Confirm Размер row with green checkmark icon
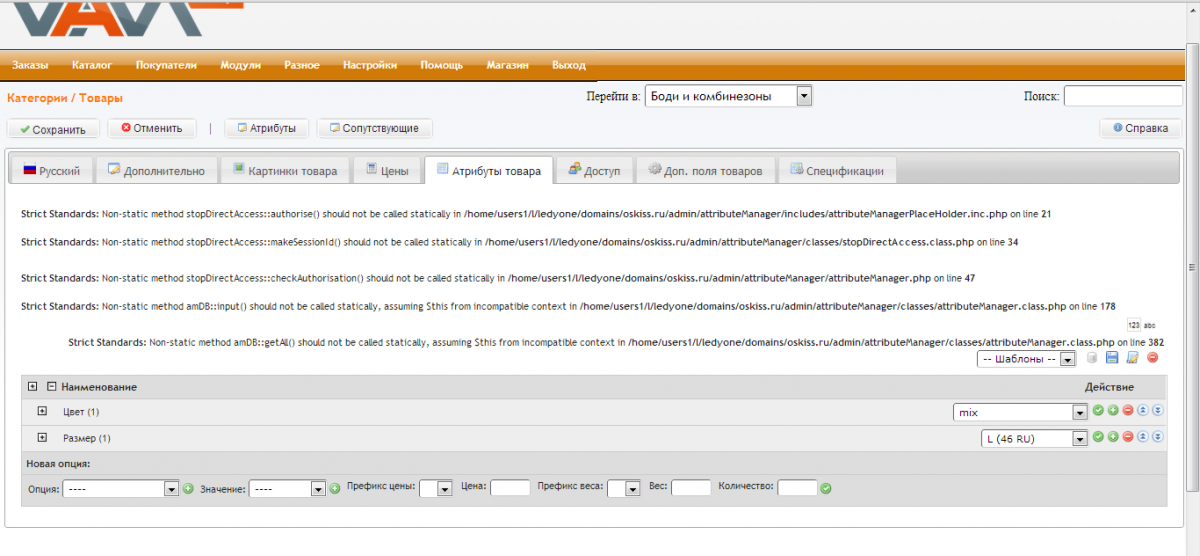Viewport: 1200px width, 556px height. (1098, 437)
